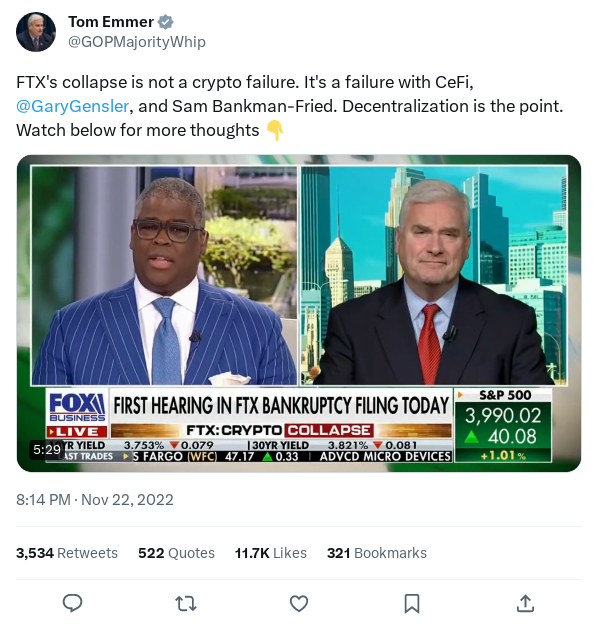Play the Fox Business video
Viewport: 598px width, 627px height.
299,314
